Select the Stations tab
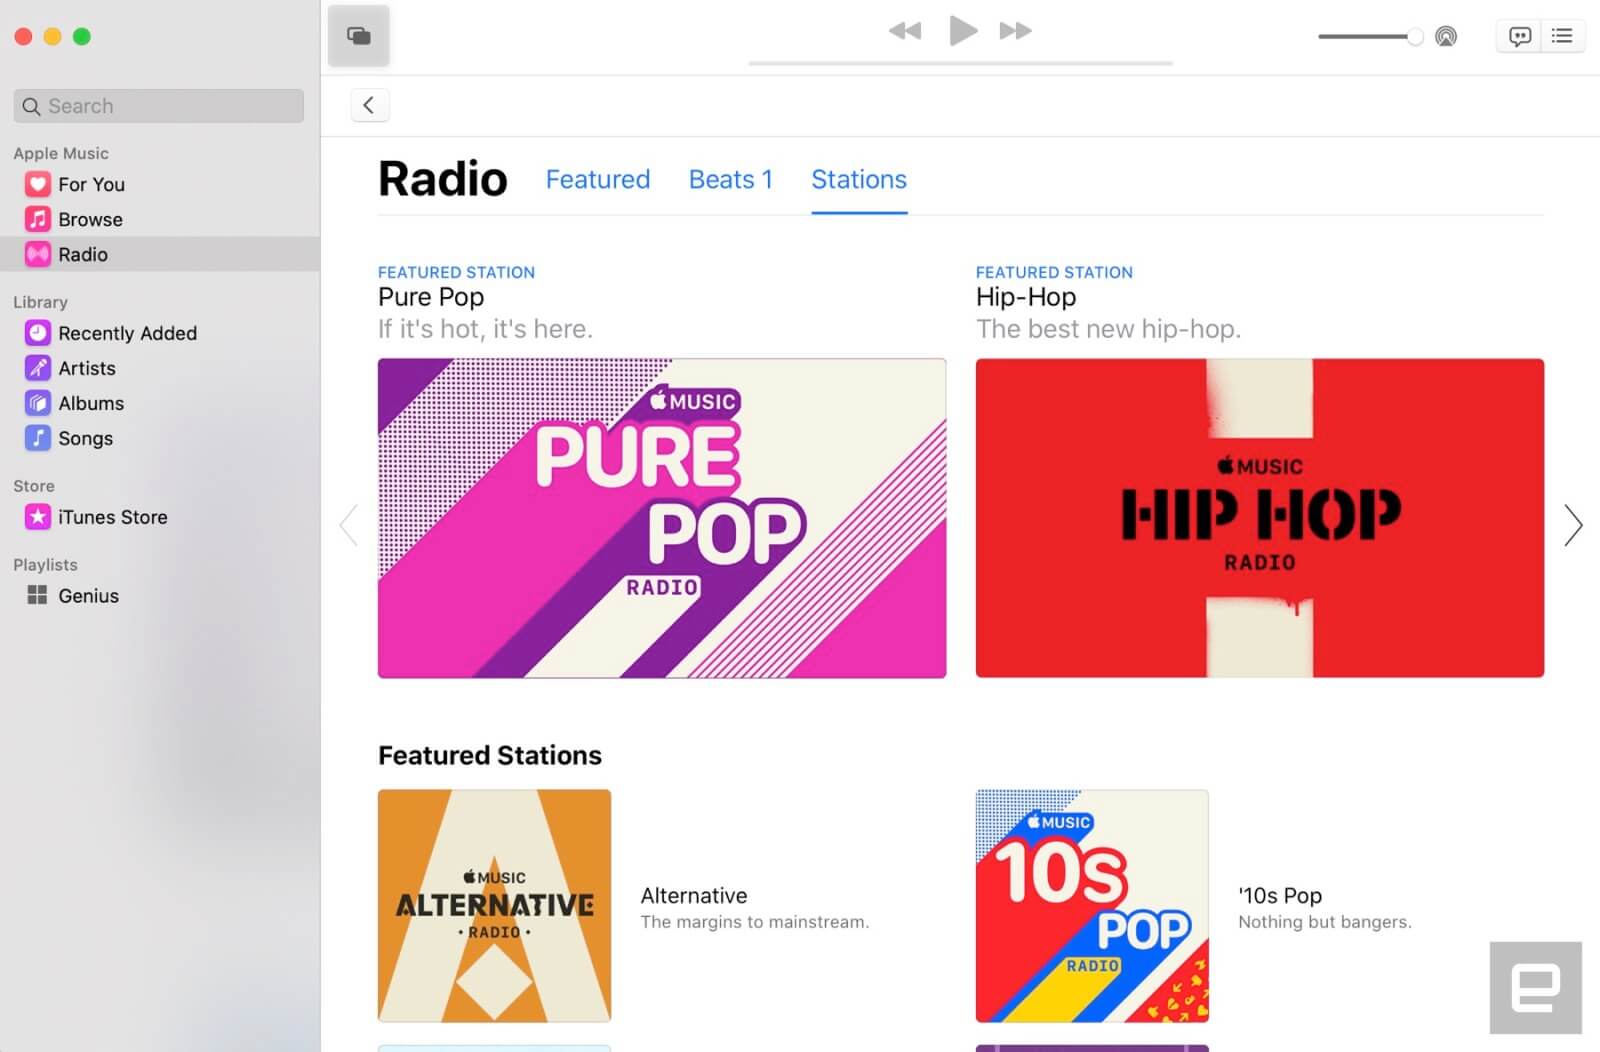Viewport: 1600px width, 1052px height. click(859, 179)
